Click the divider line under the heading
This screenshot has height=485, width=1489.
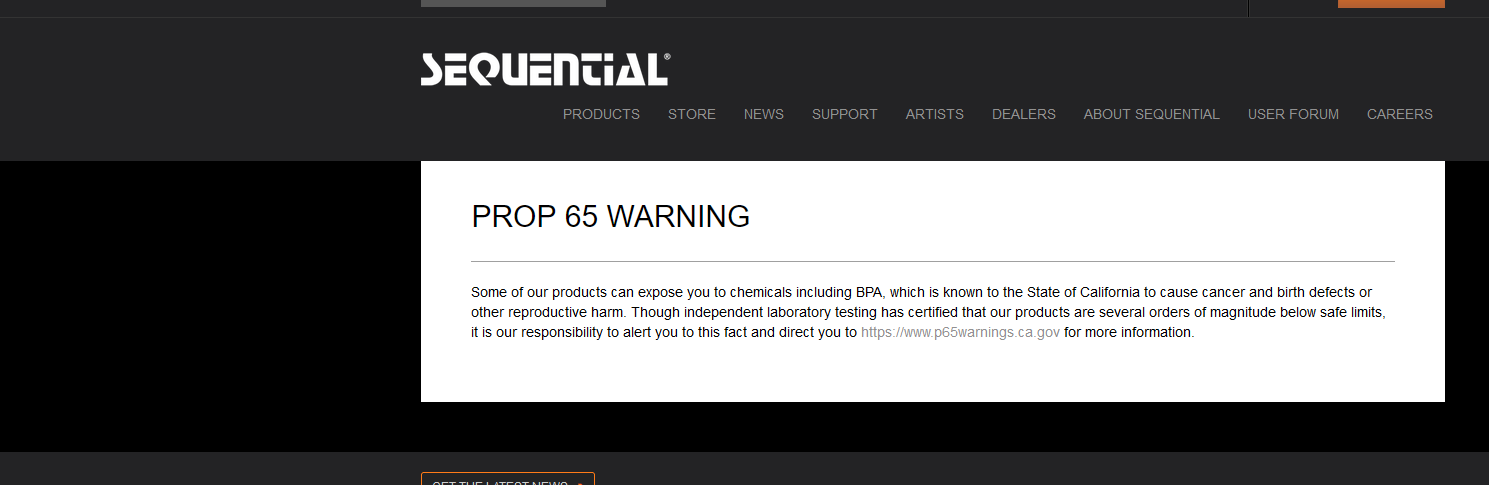[x=932, y=261]
